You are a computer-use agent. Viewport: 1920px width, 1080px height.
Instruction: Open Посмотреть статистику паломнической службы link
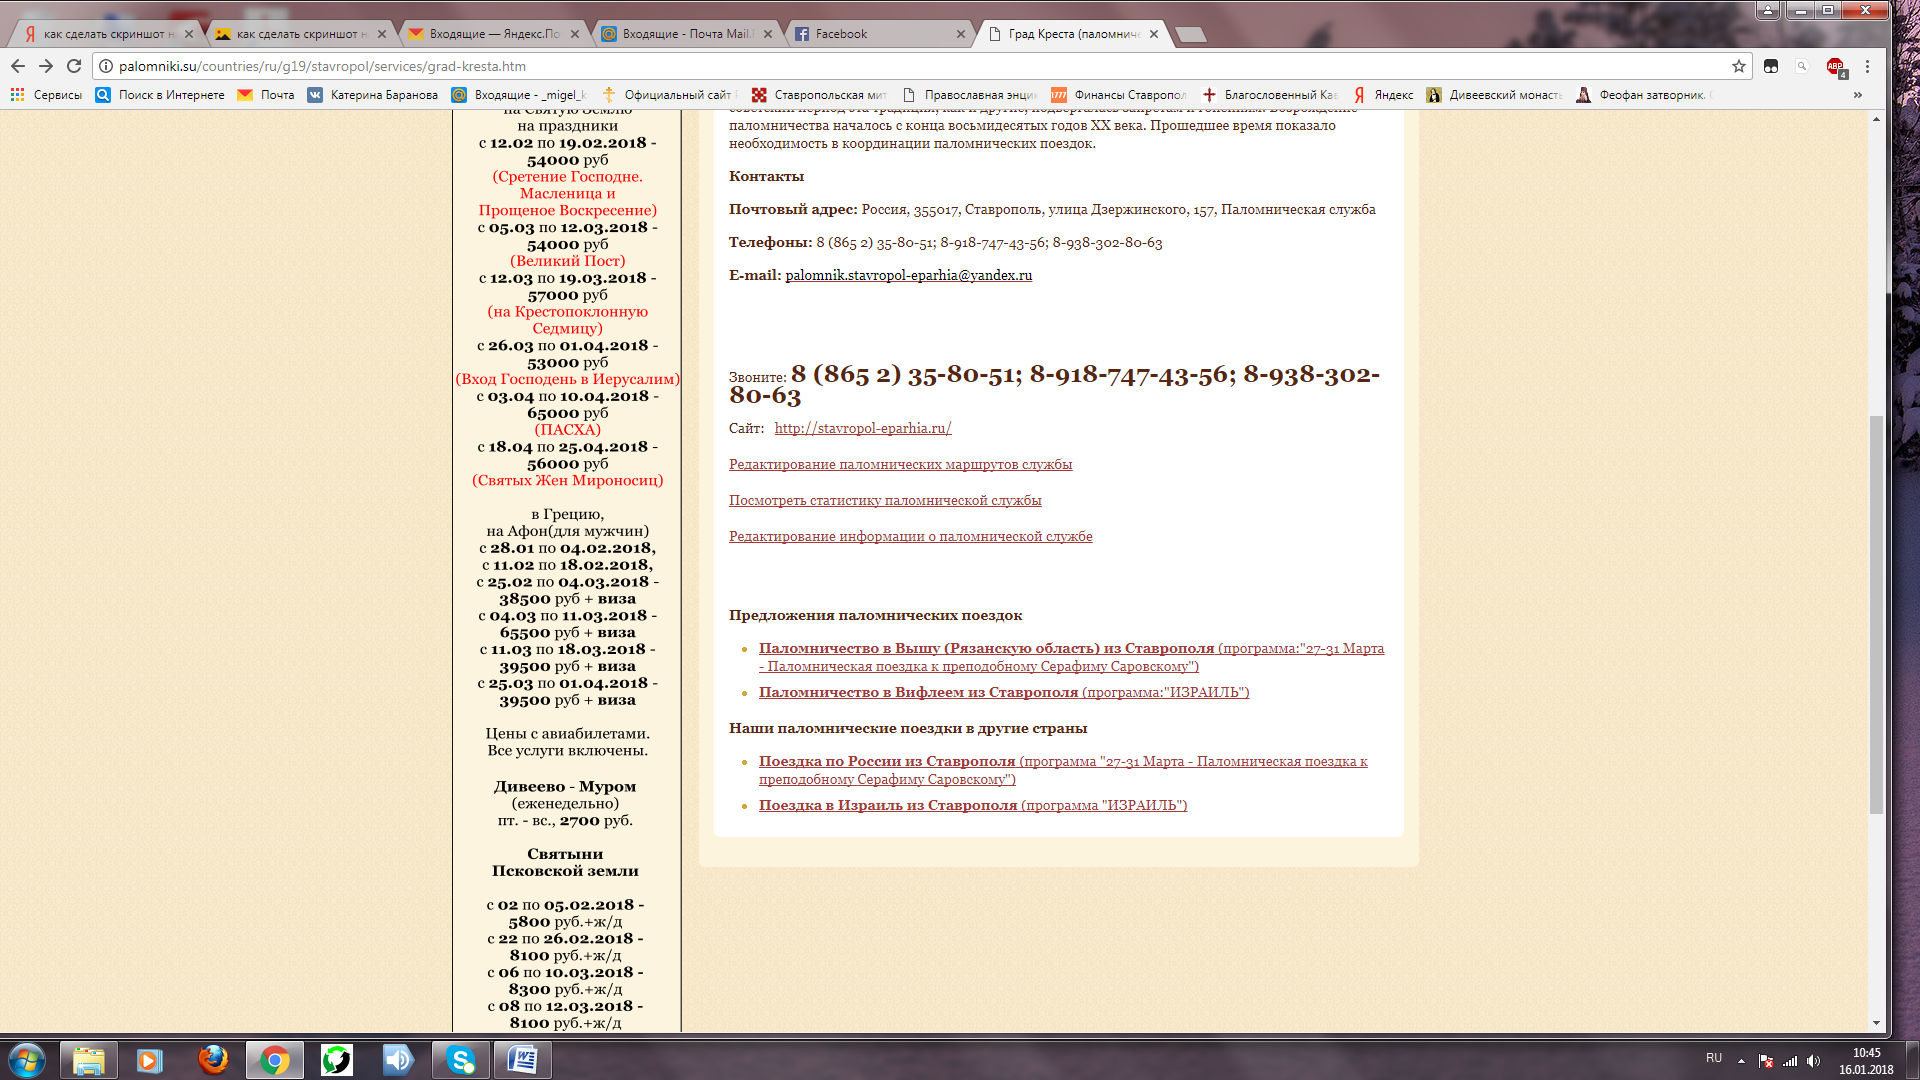point(885,500)
